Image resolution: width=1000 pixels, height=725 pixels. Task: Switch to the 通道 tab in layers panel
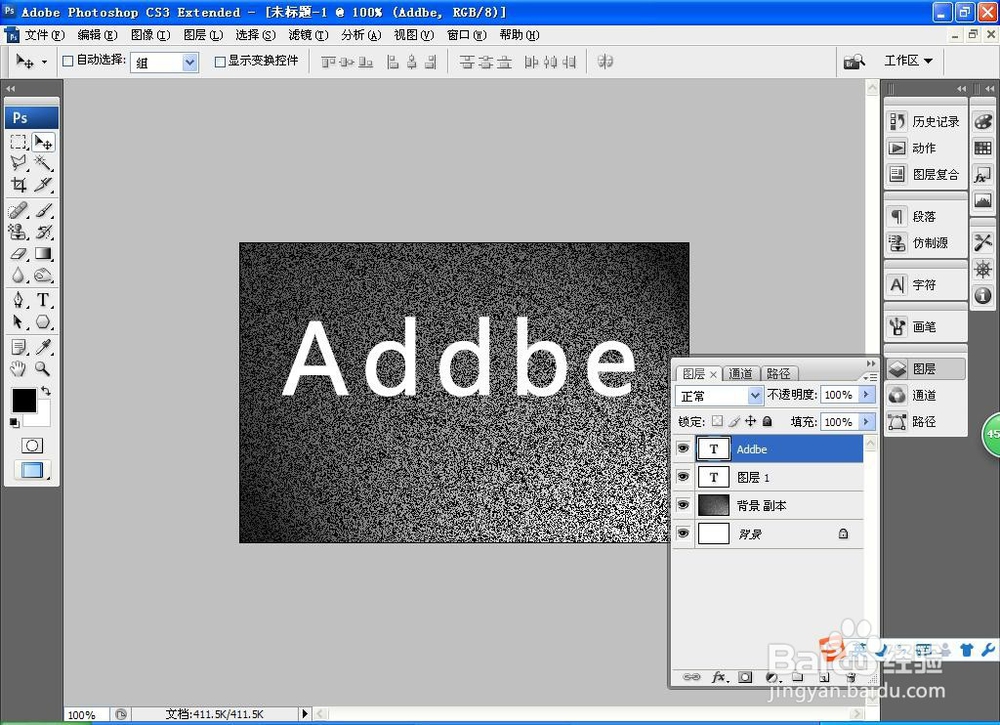pos(740,374)
